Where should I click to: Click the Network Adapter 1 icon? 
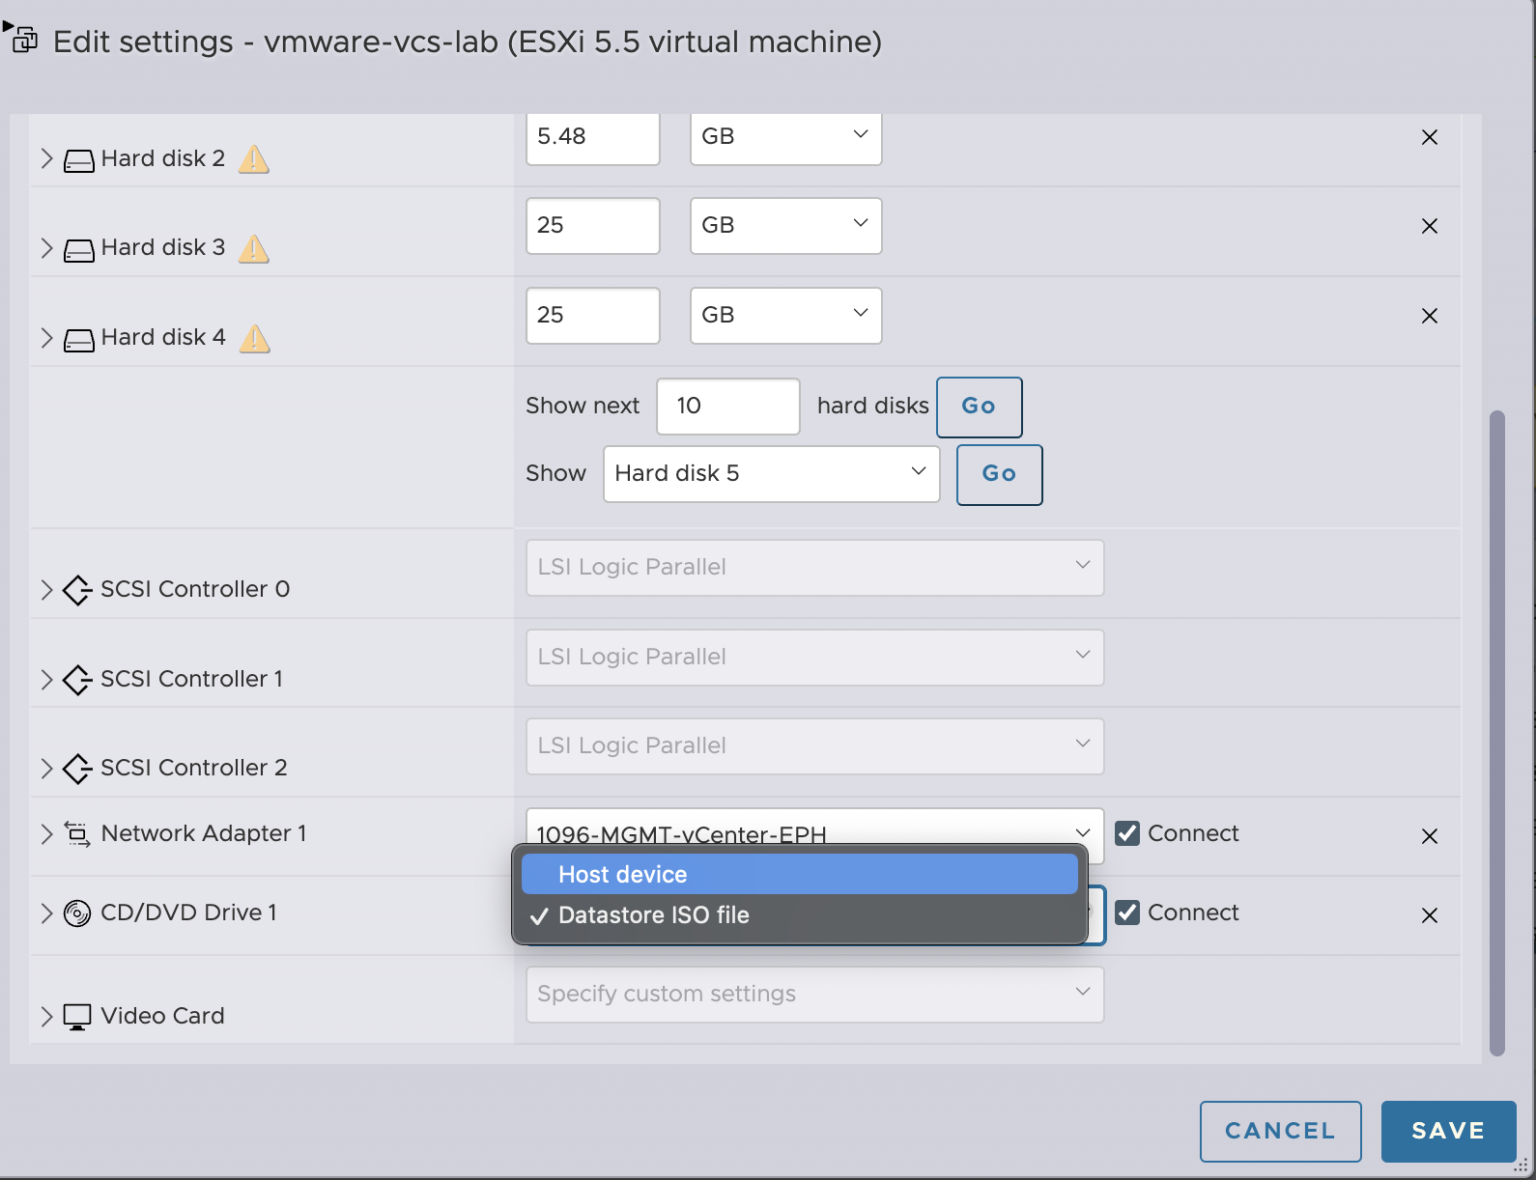(77, 833)
